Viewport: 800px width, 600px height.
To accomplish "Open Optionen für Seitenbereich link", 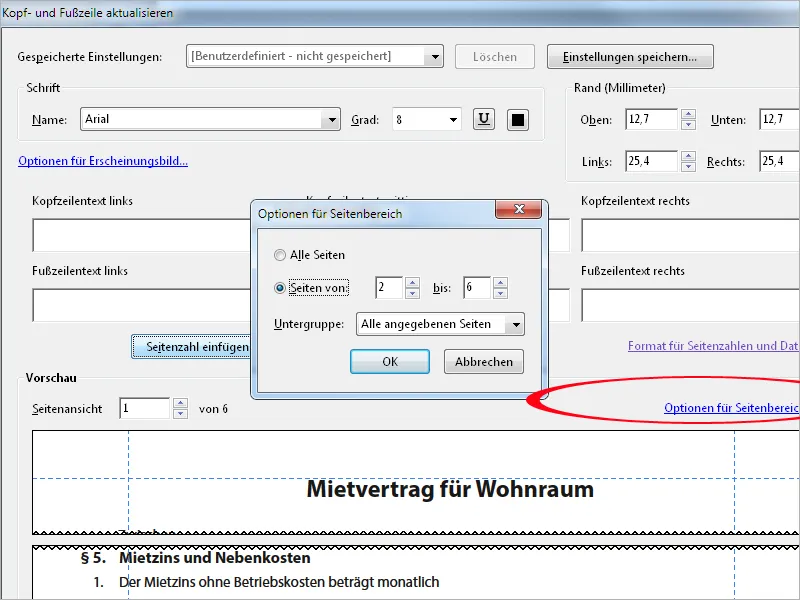I will [732, 408].
